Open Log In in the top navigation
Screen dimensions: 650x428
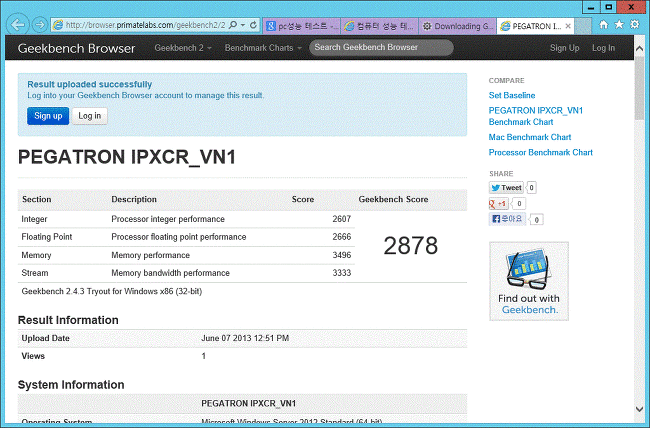tap(603, 48)
